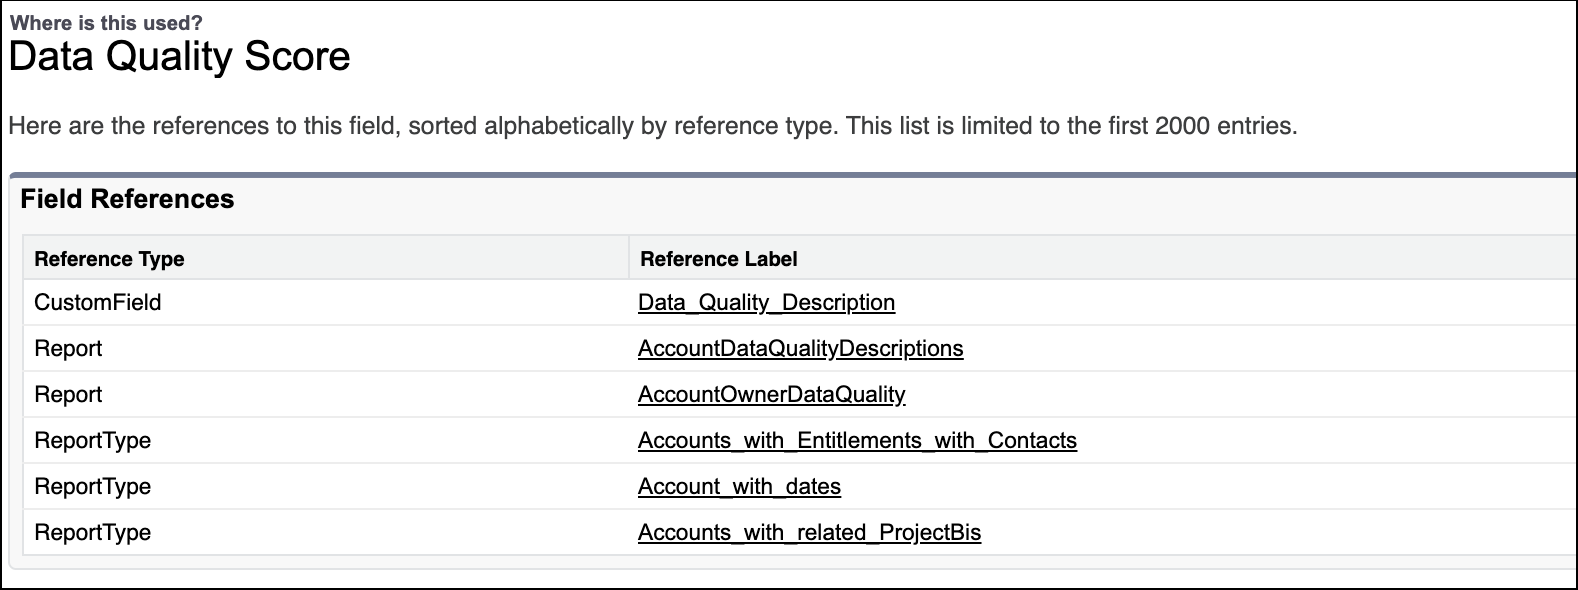
Task: Open the Accounts_with_related_ProjectBis link
Action: [x=809, y=532]
